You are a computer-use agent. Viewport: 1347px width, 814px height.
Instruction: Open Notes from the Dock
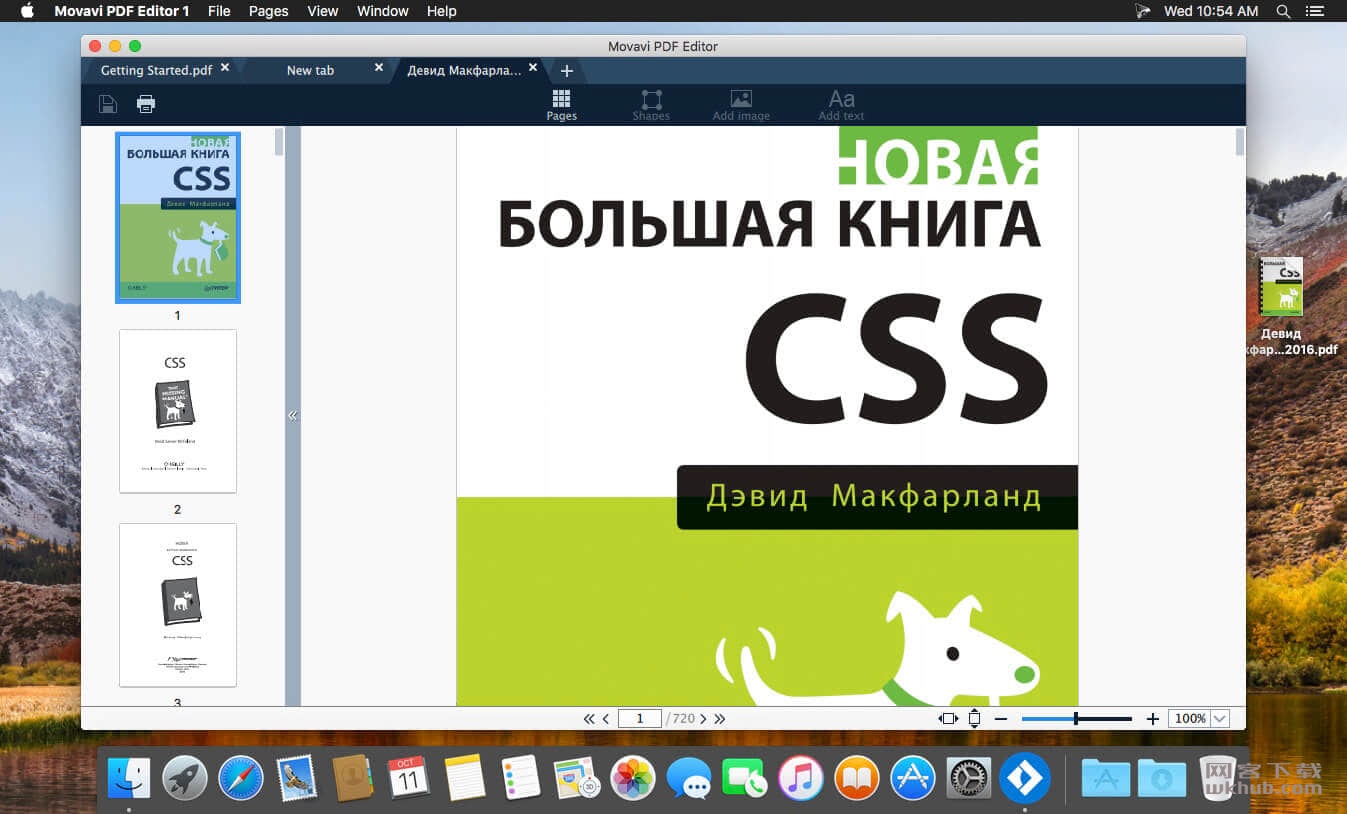(465, 778)
